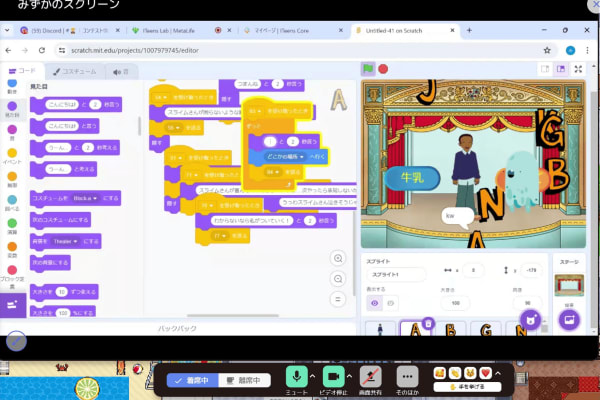The width and height of the screenshot is (600, 400).
Task: Switch to large stage layout
Action: click(561, 69)
